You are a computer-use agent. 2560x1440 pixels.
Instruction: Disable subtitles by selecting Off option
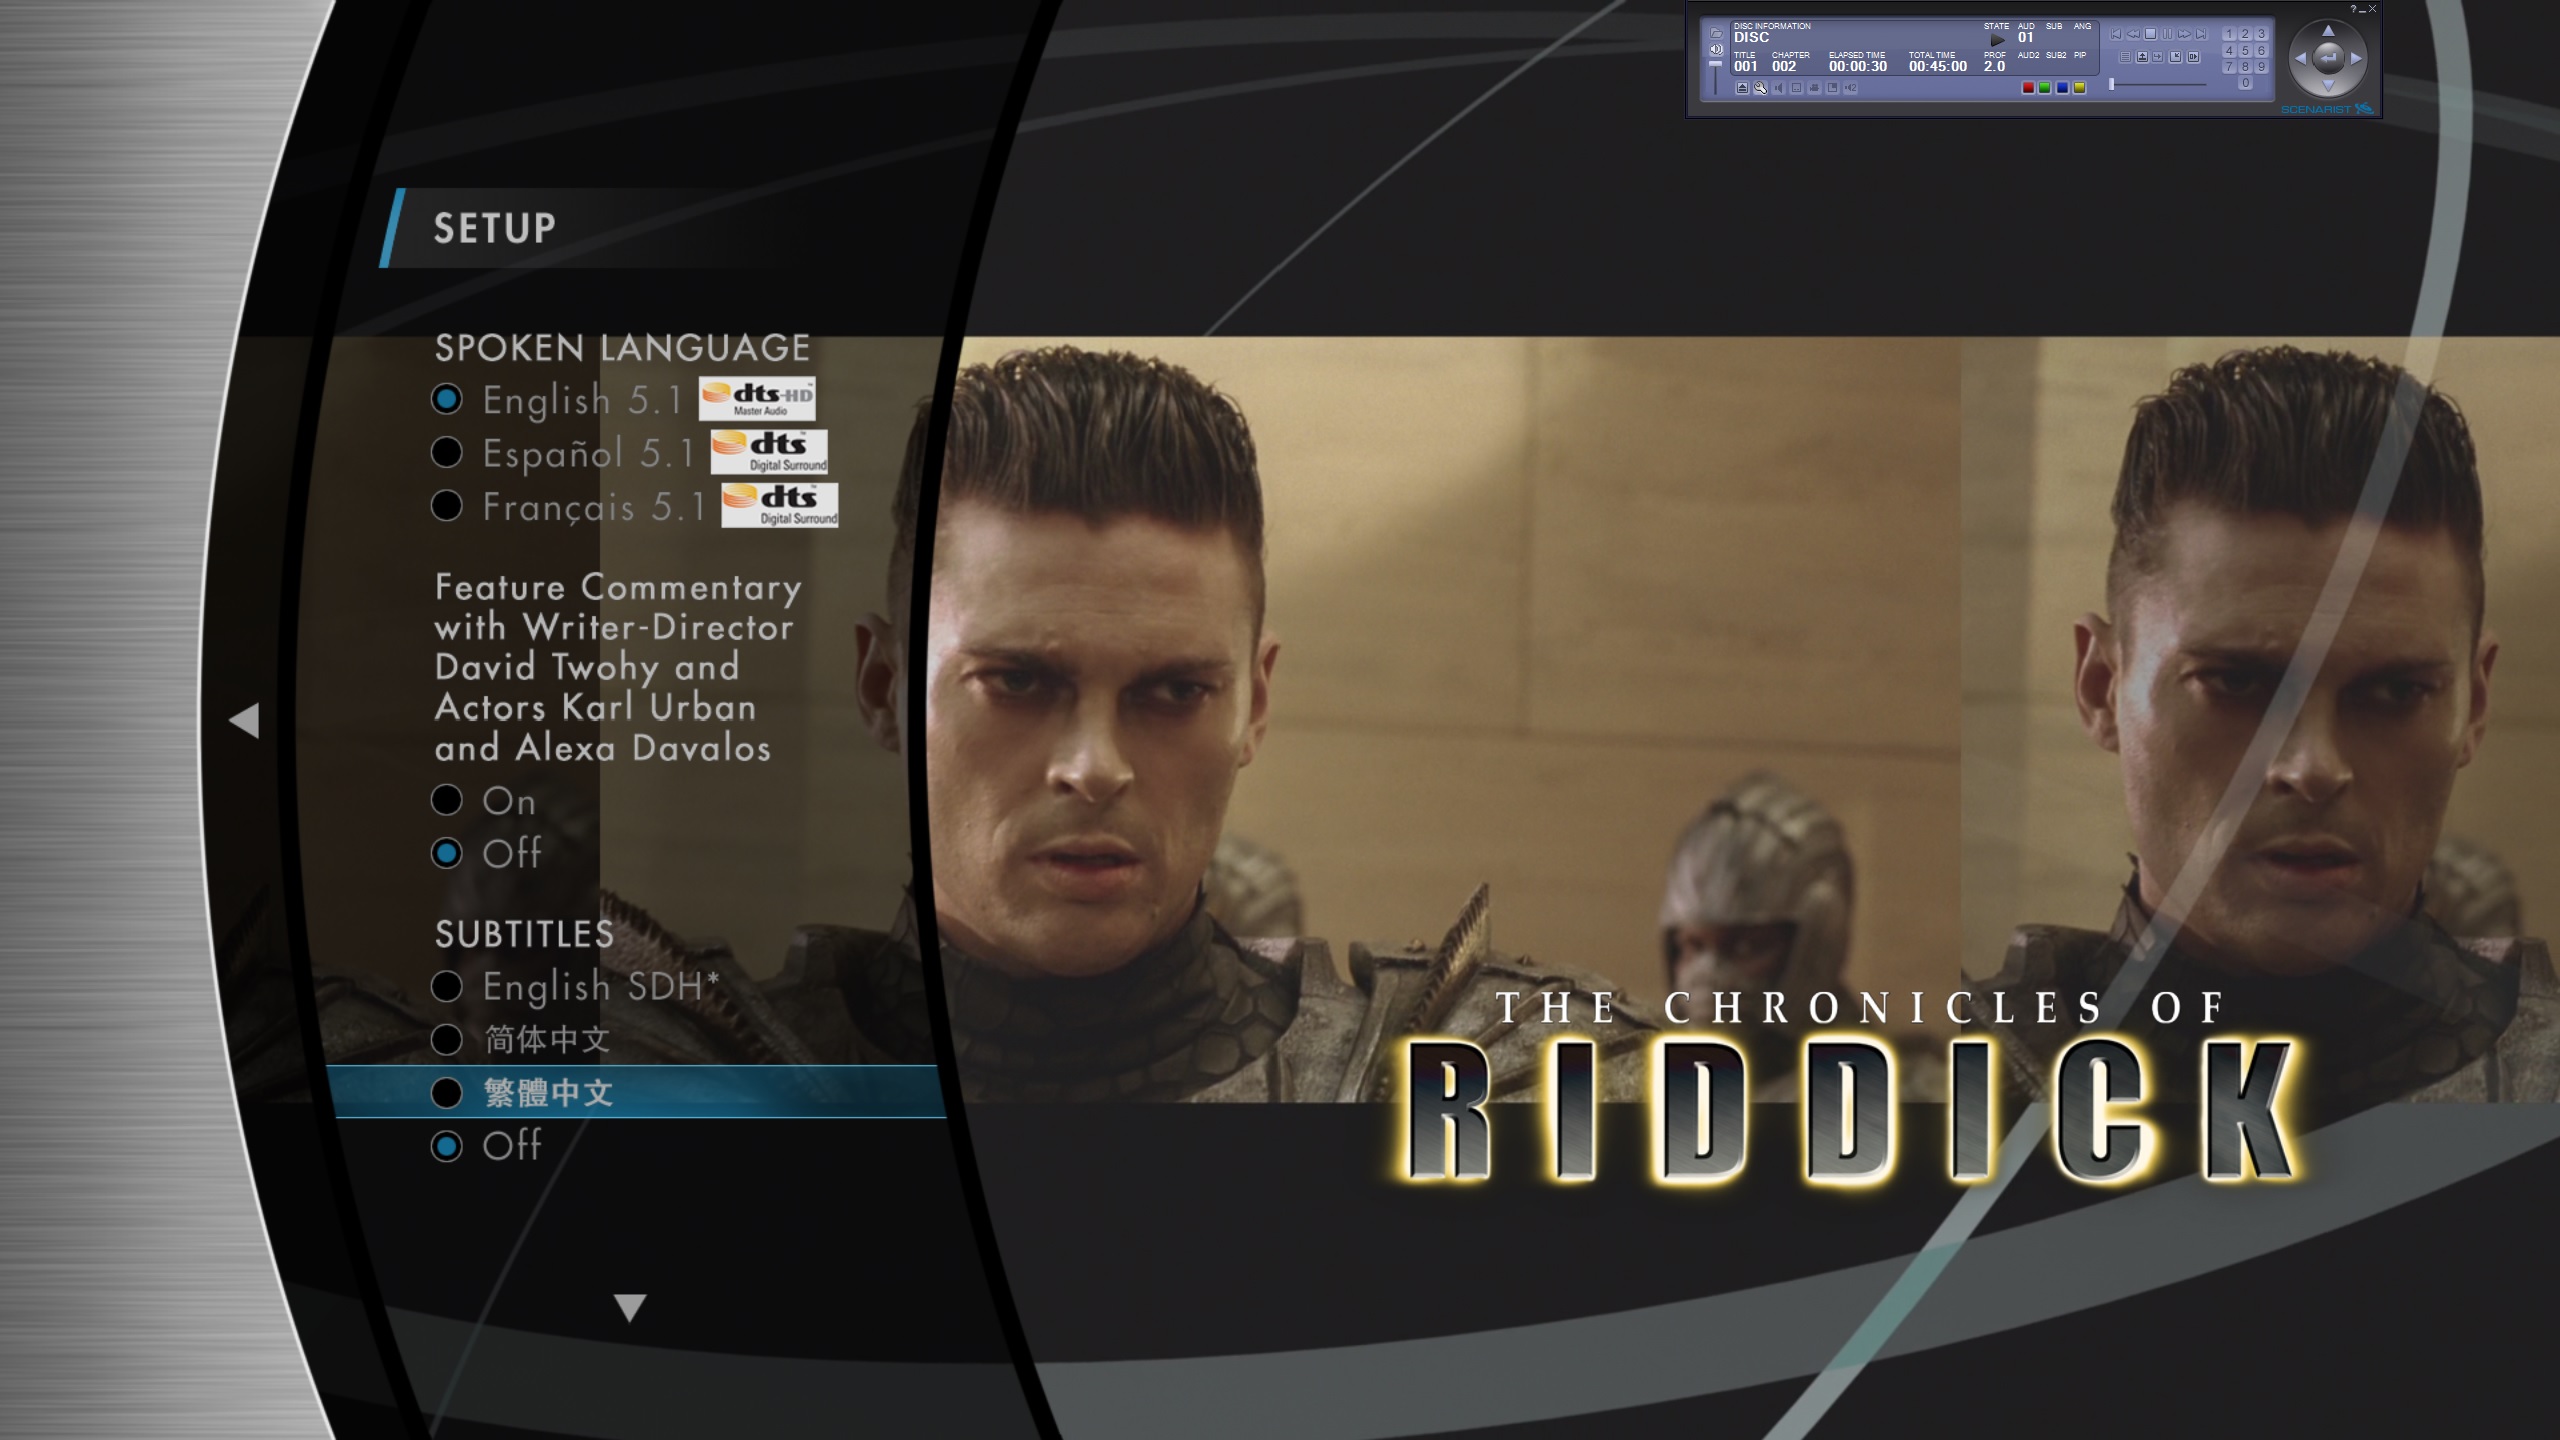point(510,1143)
